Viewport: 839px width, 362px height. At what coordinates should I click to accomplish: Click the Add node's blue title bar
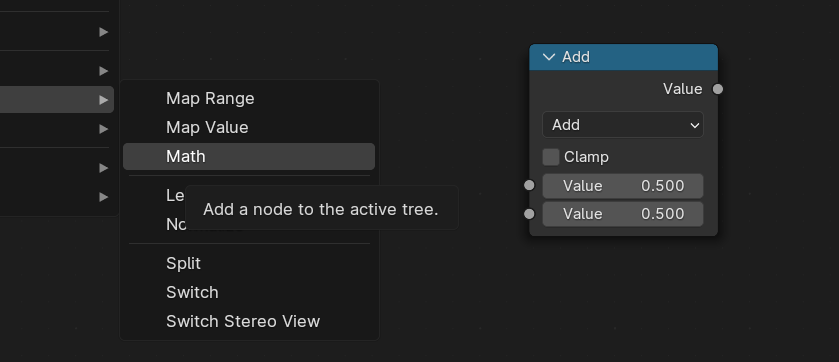(x=623, y=57)
